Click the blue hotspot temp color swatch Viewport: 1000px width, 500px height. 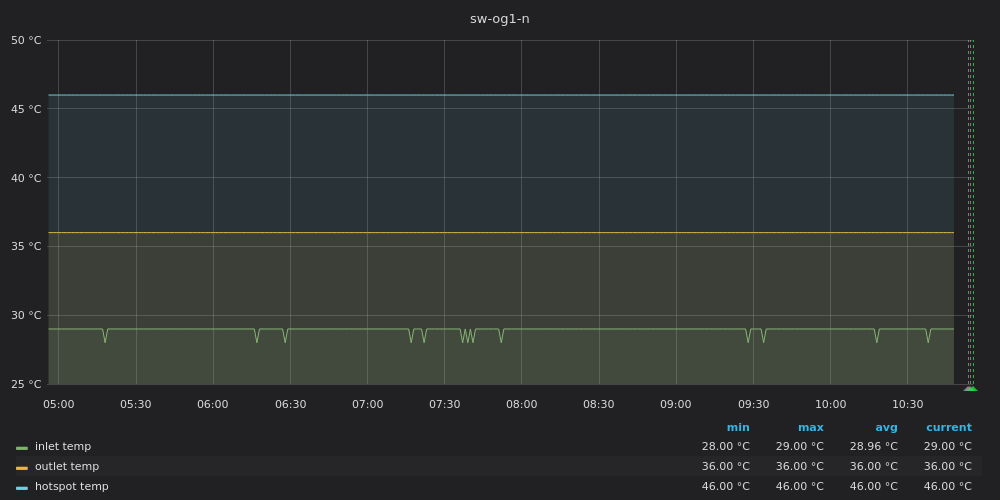22,488
